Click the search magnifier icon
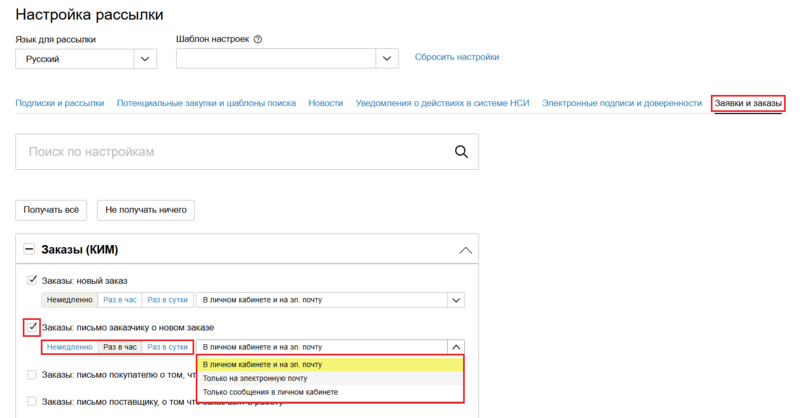Image resolution: width=800 pixels, height=418 pixels. click(461, 152)
